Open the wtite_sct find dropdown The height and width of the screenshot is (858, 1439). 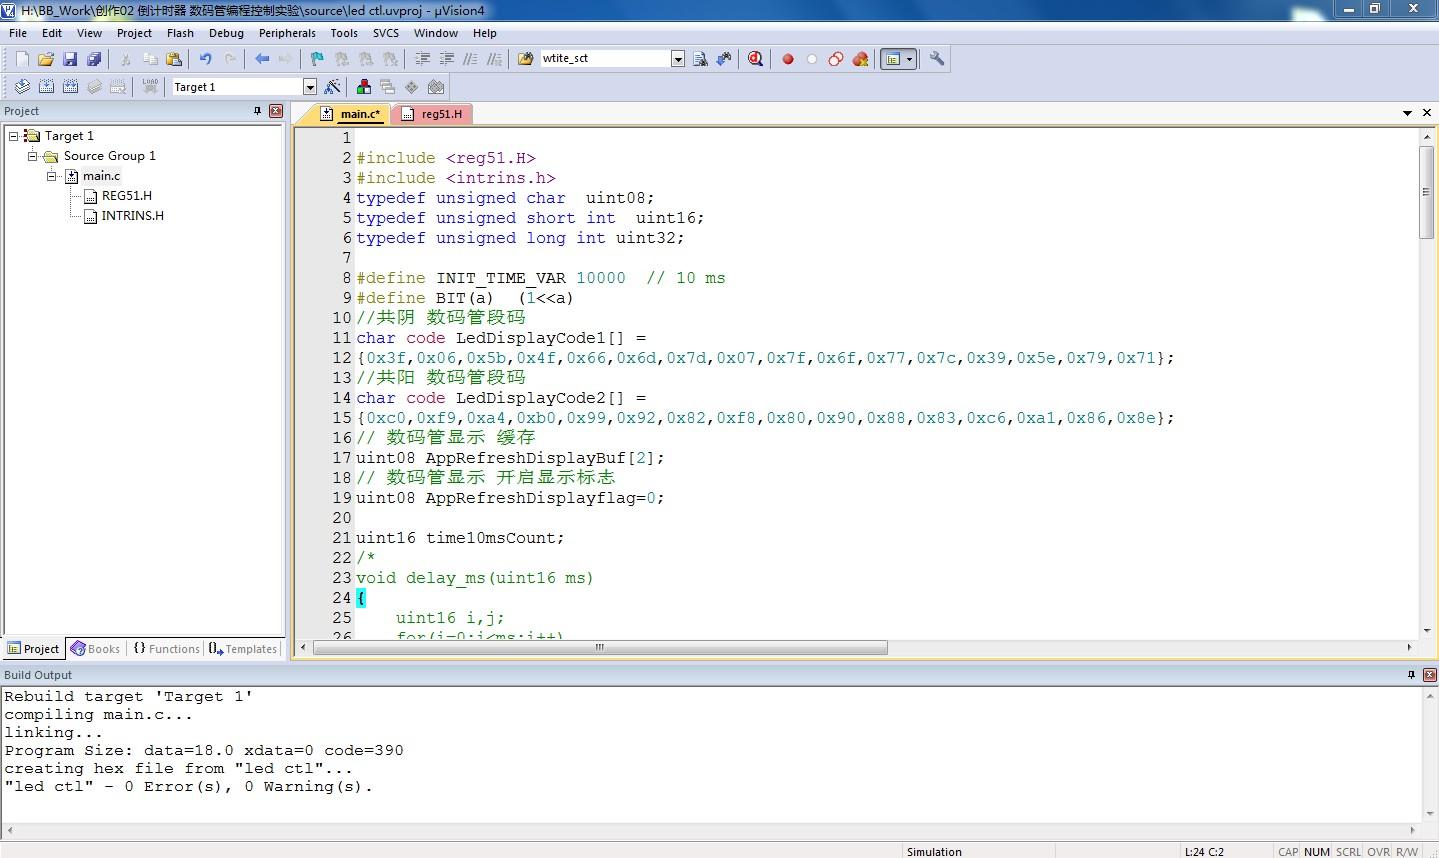pyautogui.click(x=677, y=59)
